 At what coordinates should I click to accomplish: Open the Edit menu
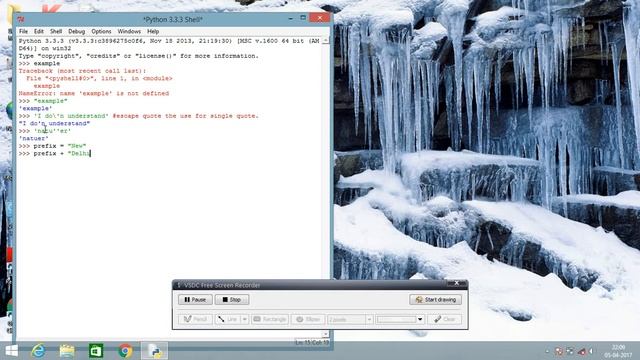[38, 31]
